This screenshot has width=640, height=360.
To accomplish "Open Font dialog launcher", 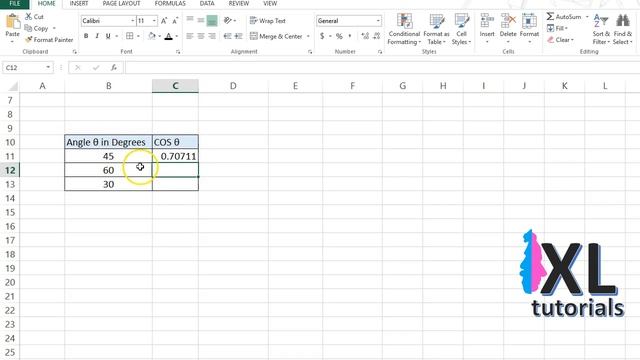I will tap(178, 52).
